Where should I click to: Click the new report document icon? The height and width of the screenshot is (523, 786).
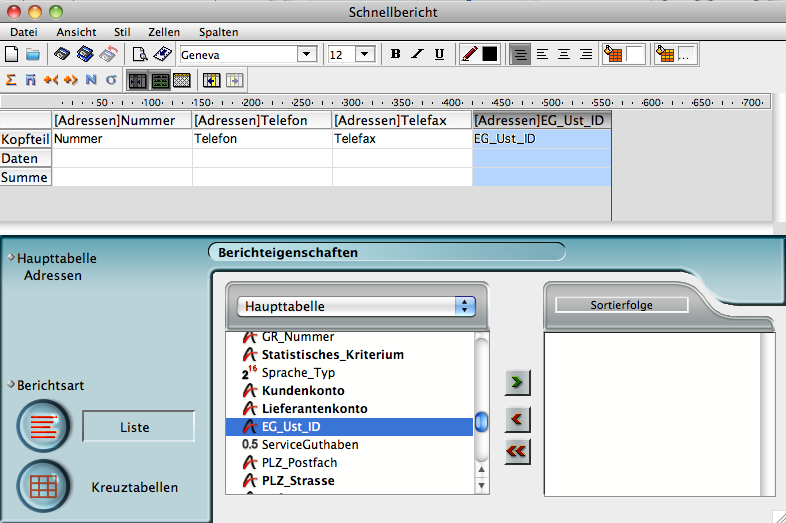pos(12,54)
